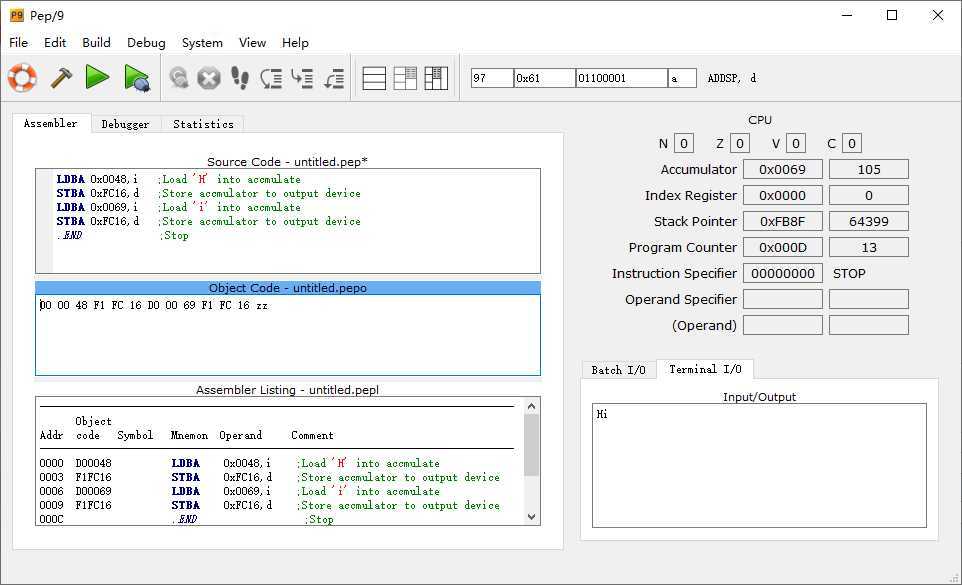This screenshot has height=585, width=962.
Task: Click the greyed interrupt execution icon
Action: tap(179, 78)
